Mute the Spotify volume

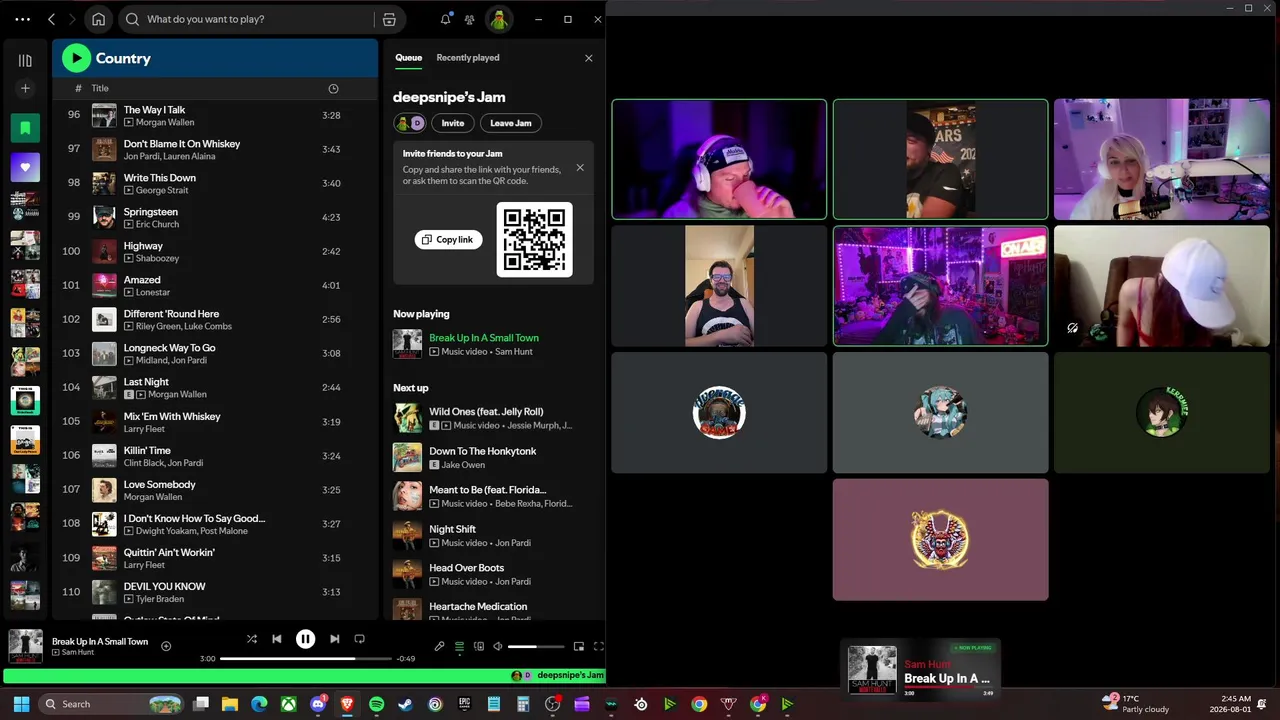(x=498, y=646)
